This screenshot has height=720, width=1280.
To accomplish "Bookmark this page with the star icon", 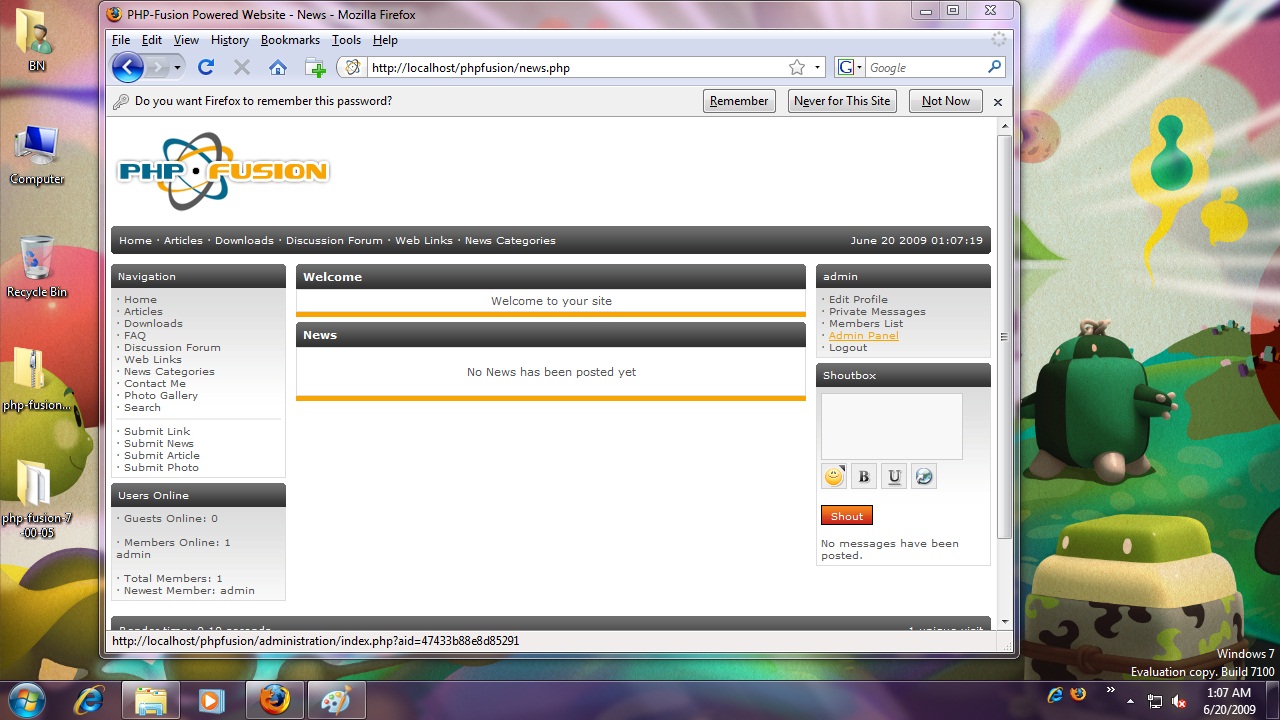I will pyautogui.click(x=797, y=68).
